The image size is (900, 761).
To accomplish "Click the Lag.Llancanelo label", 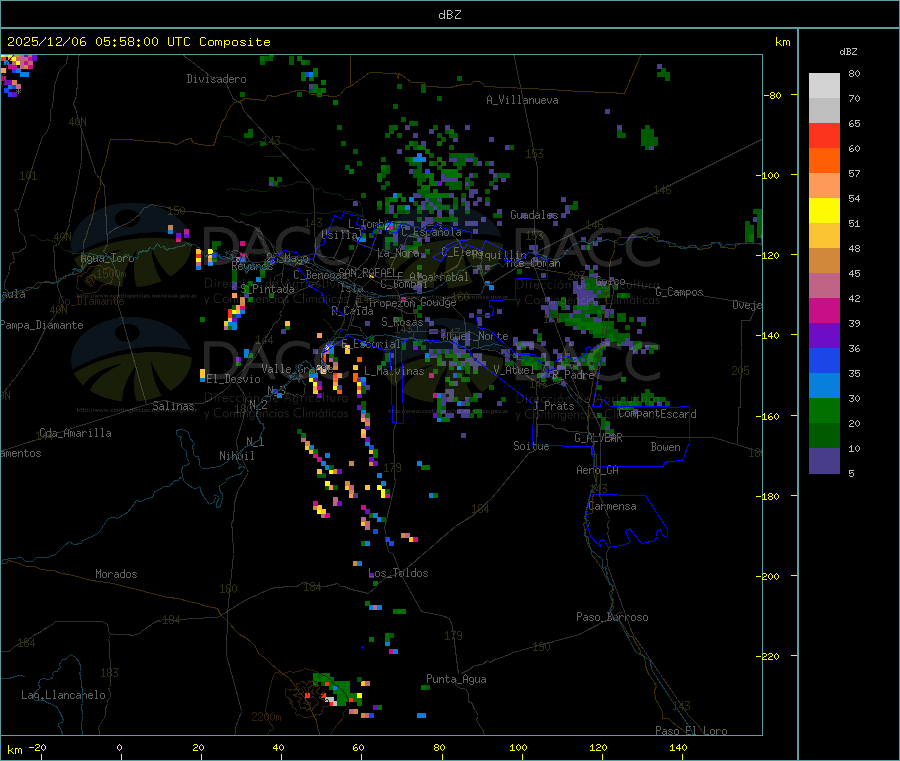I will point(63,696).
